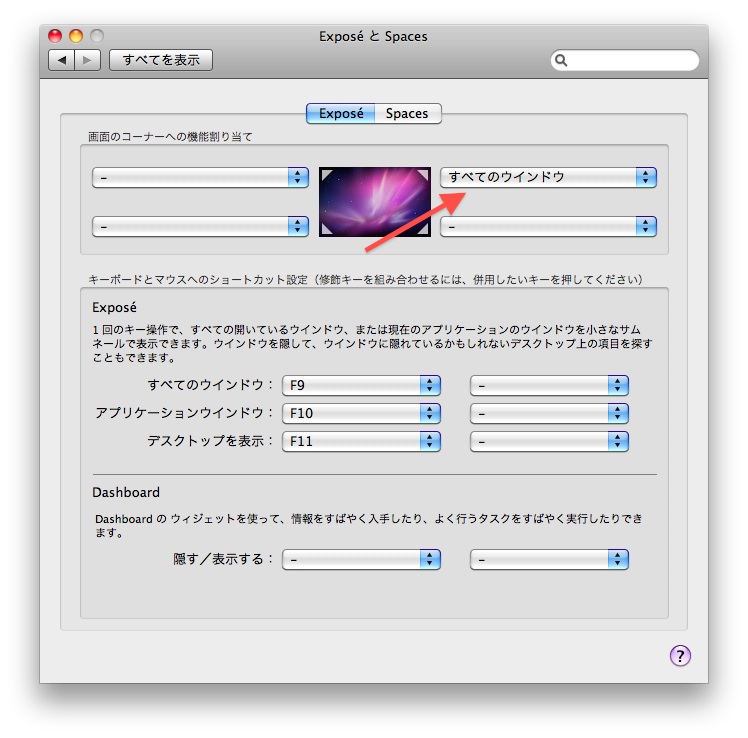748x738 pixels.
Task: Open Dashboard 隠す／表示する mouse shortcut dropdown
Action: 549,559
